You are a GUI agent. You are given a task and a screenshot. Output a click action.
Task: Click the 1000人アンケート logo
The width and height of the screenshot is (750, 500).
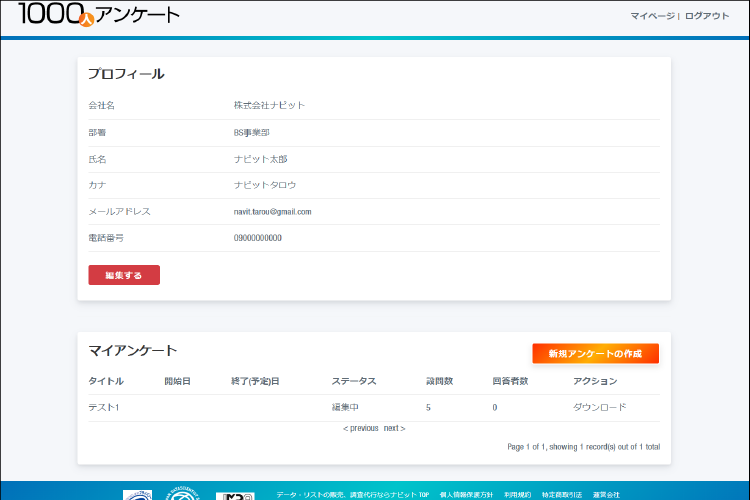[x=99, y=14]
